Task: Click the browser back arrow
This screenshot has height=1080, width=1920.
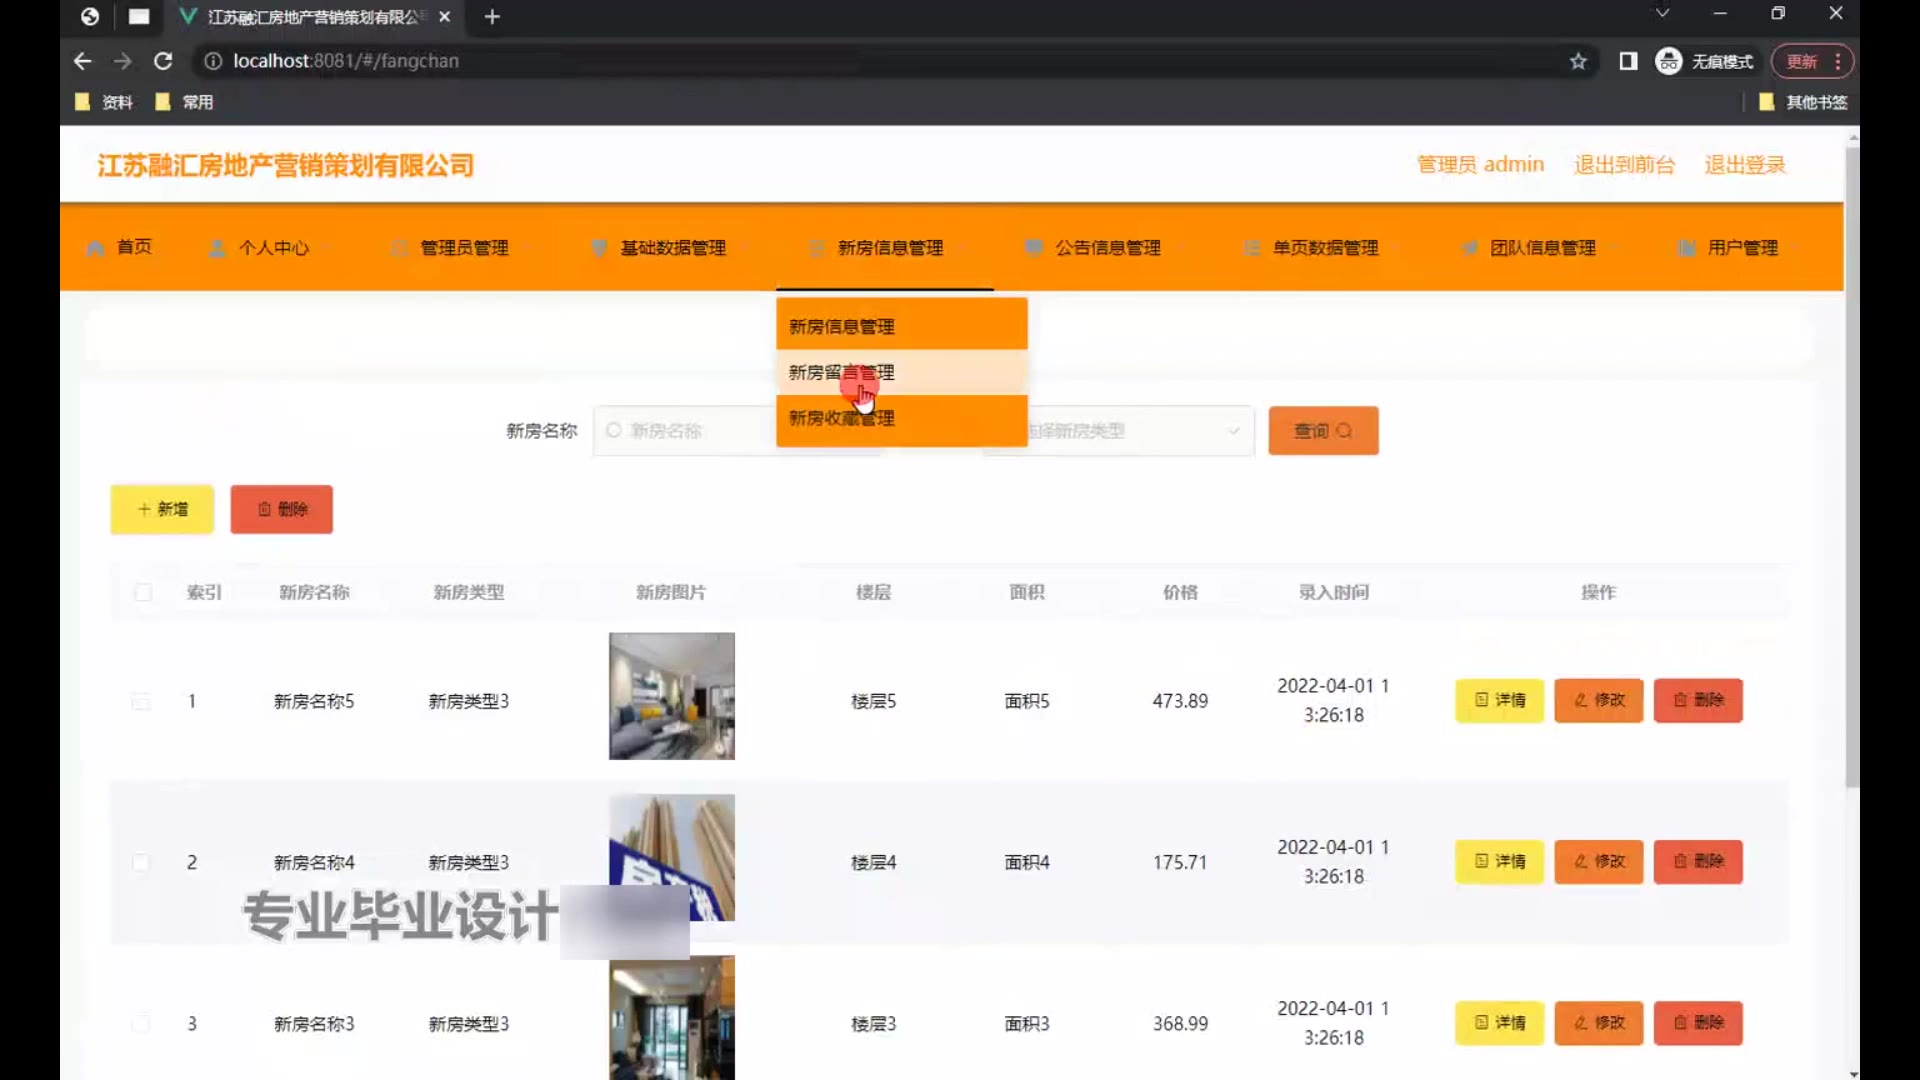Action: click(82, 61)
